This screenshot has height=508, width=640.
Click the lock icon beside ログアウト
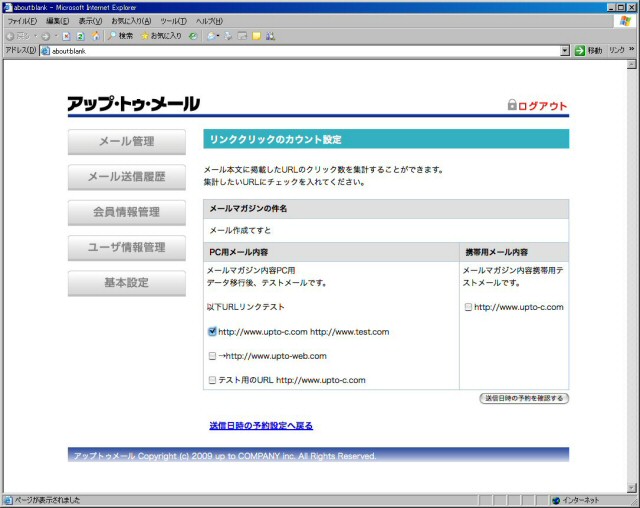pyautogui.click(x=512, y=104)
